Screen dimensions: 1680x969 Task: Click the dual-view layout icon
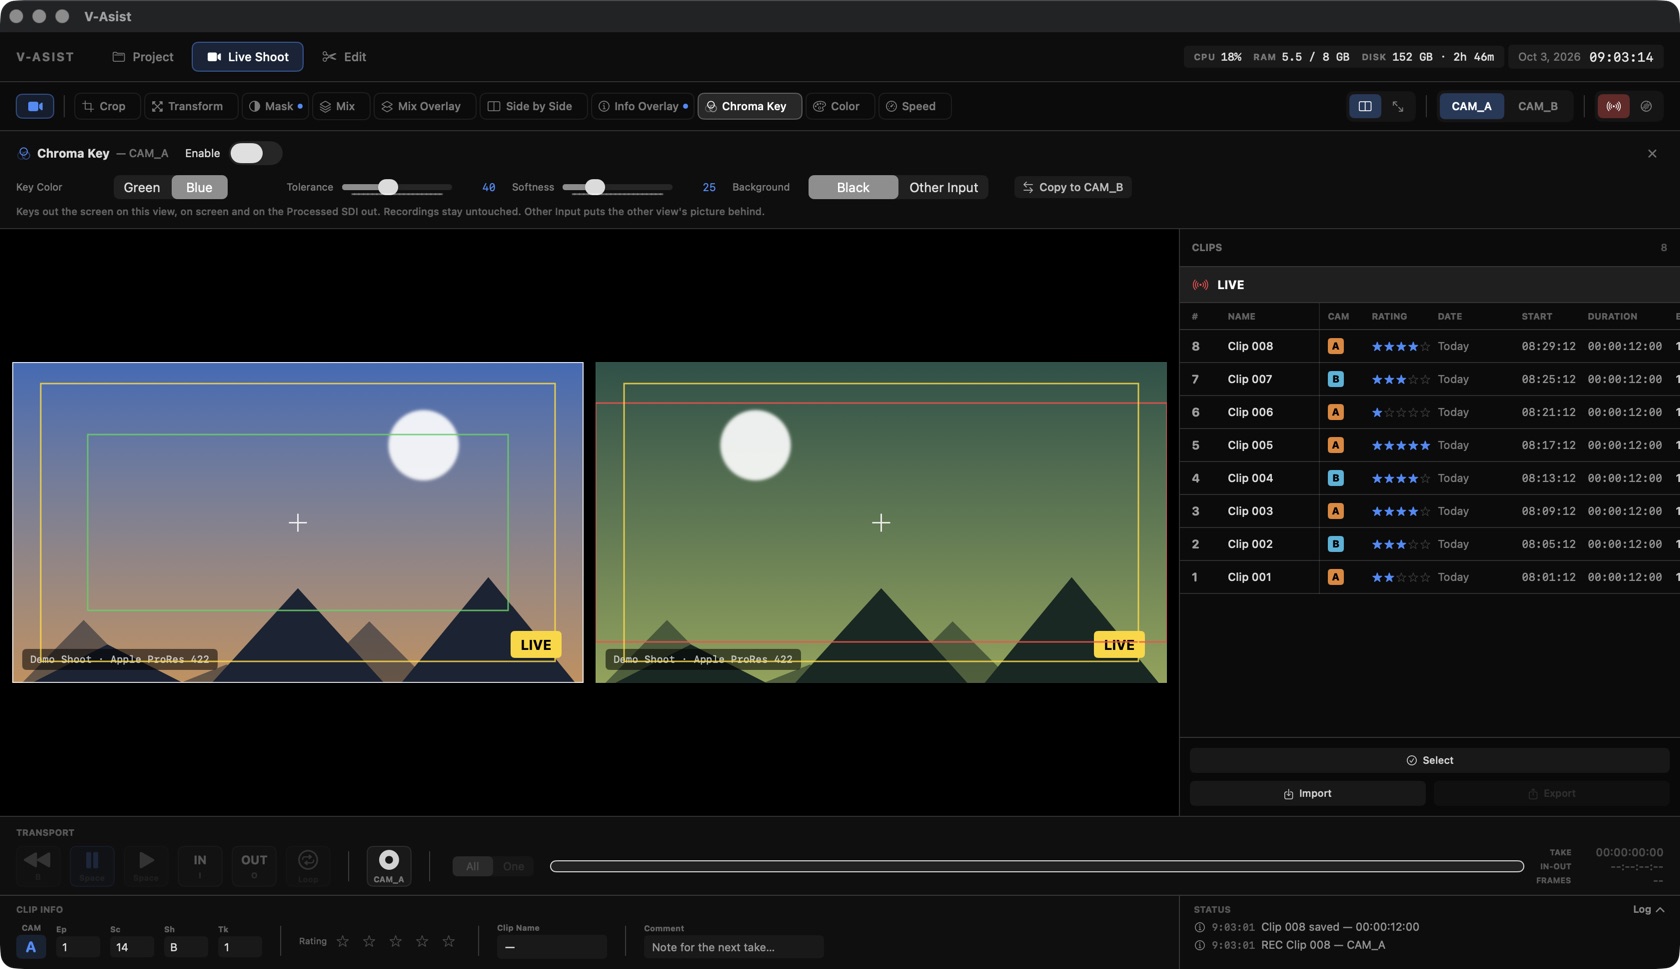(x=1365, y=106)
